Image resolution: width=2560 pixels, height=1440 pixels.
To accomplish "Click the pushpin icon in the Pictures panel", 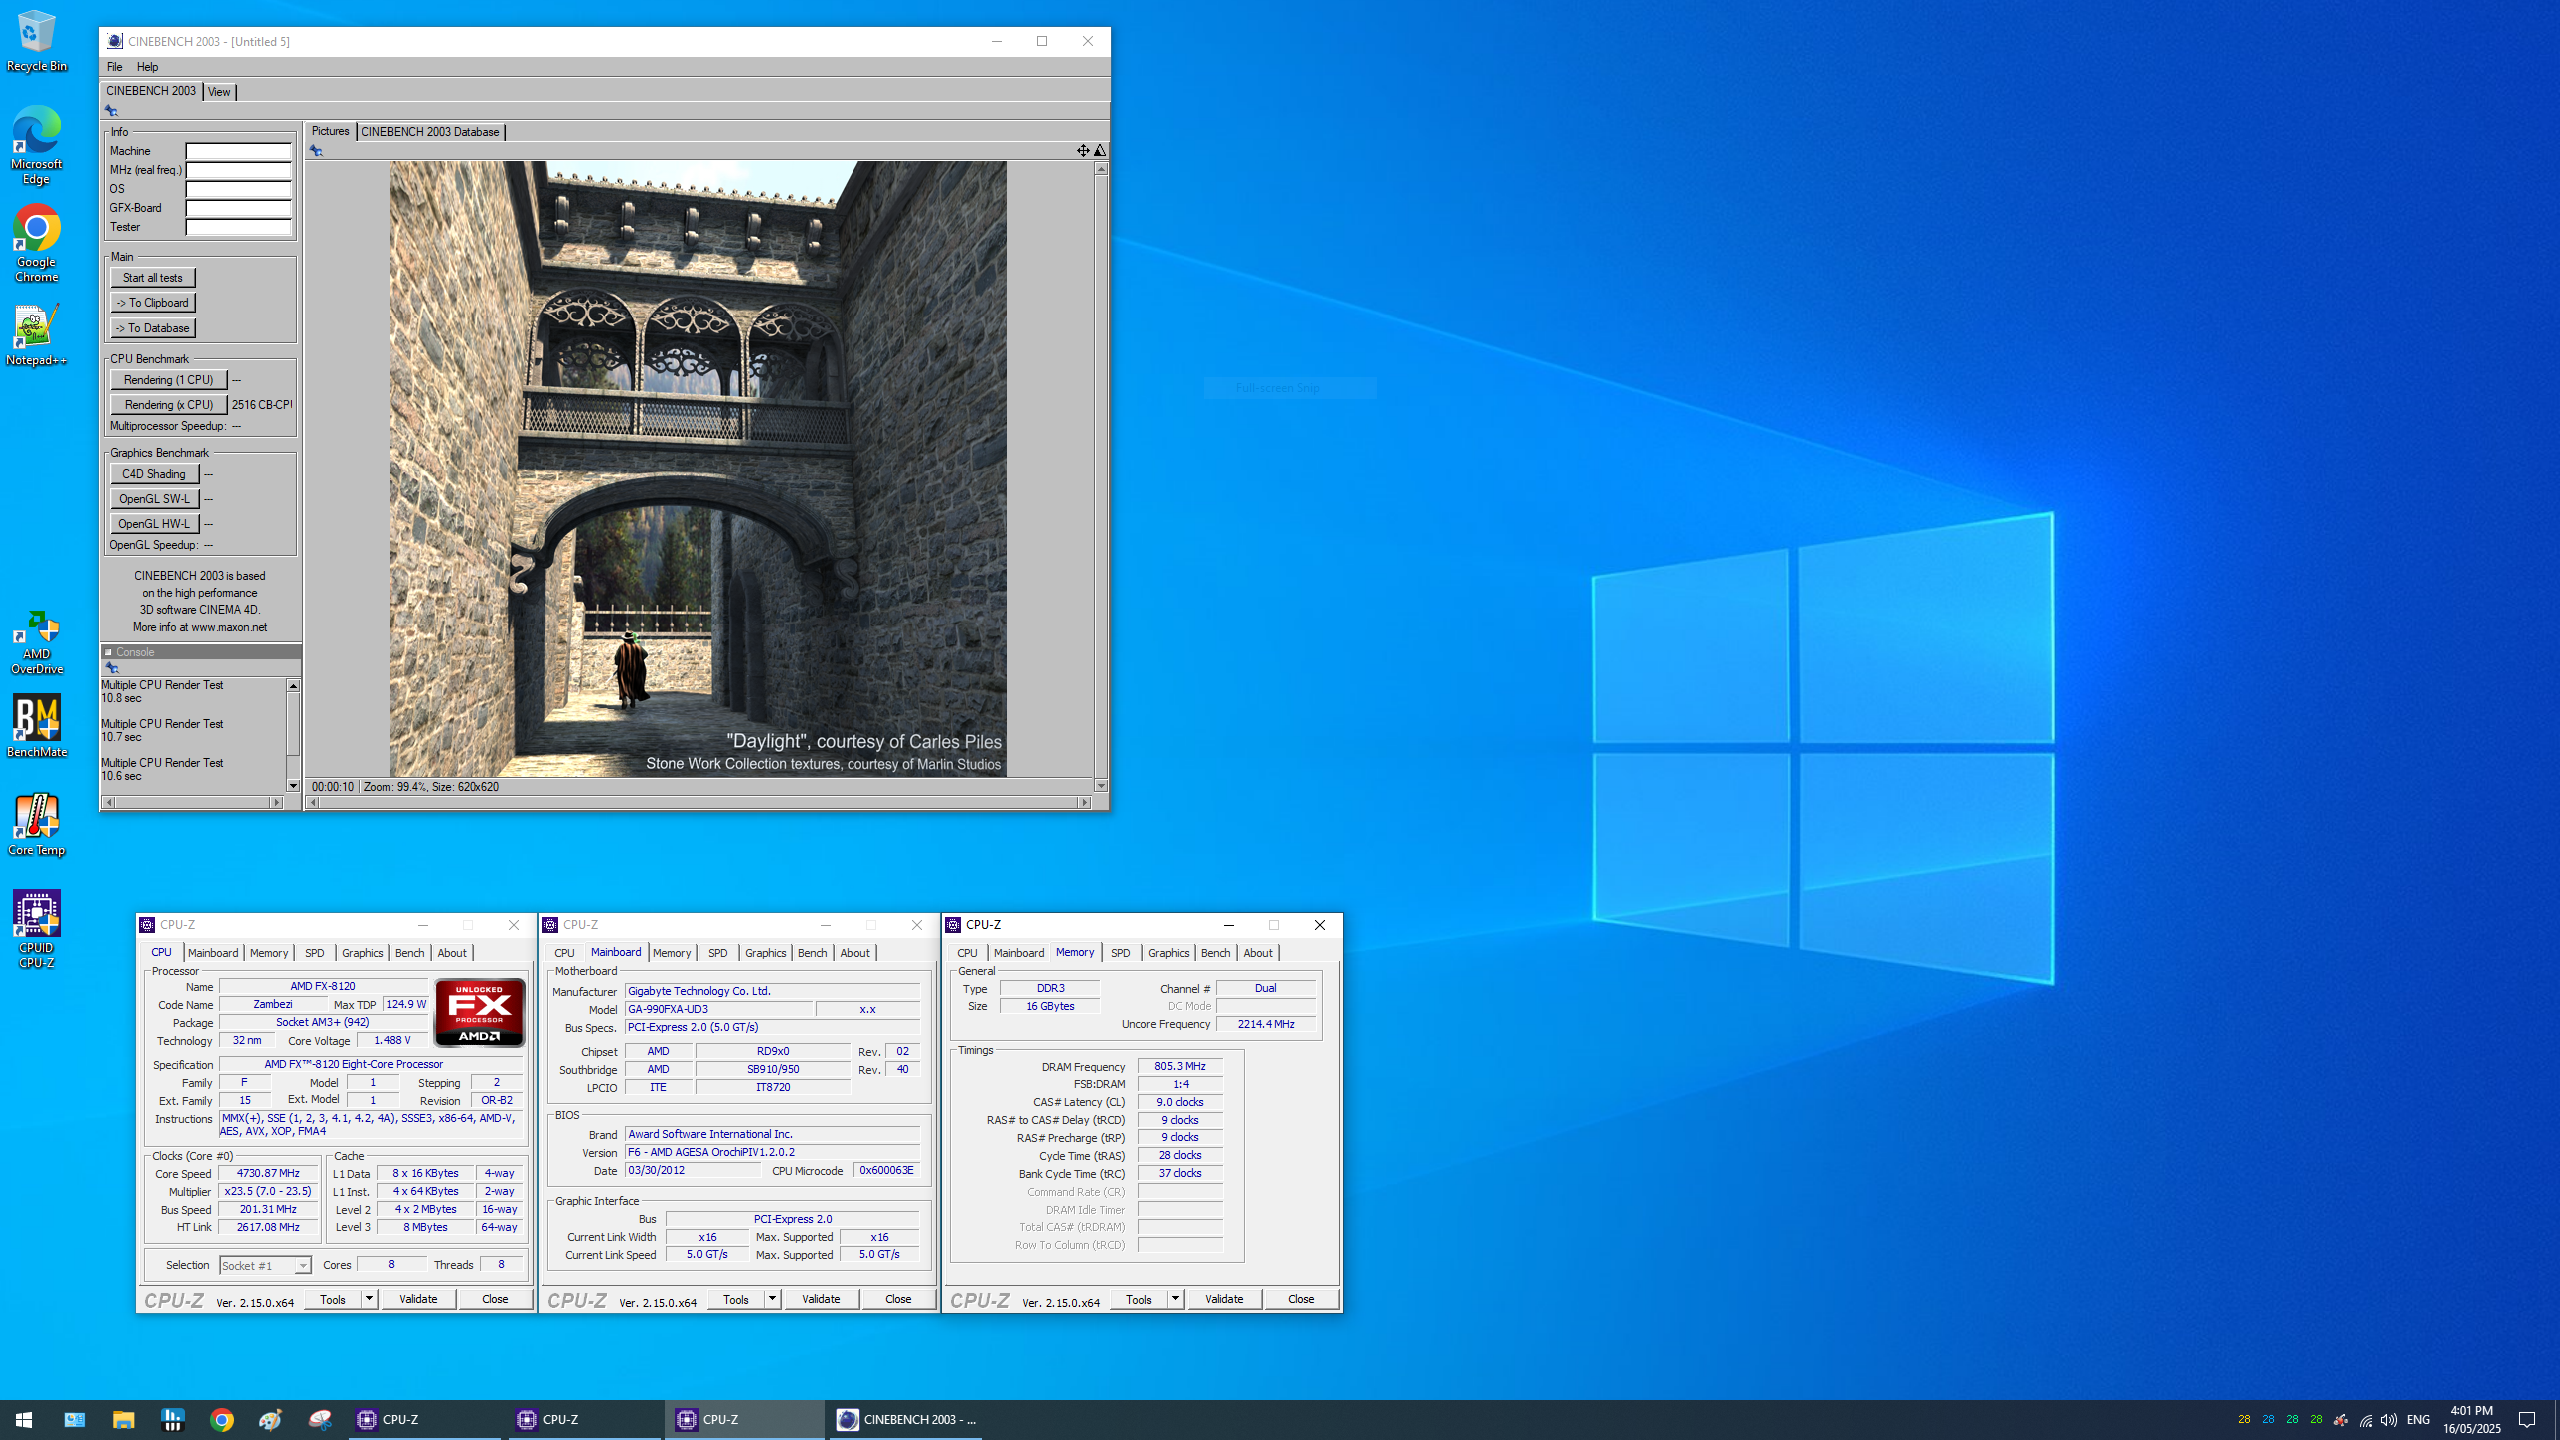I will click(x=316, y=151).
